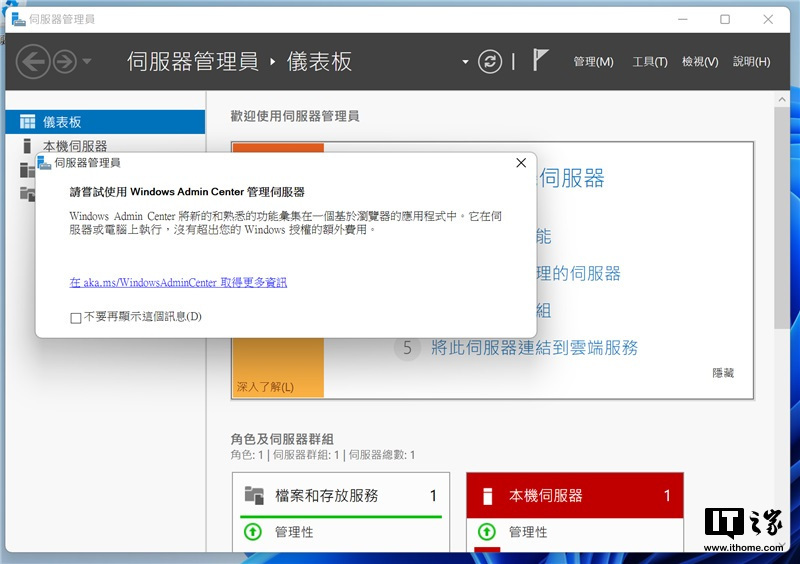The height and width of the screenshot is (564, 800).
Task: Click 儀表板 in the header breadcrumb
Action: click(319, 62)
